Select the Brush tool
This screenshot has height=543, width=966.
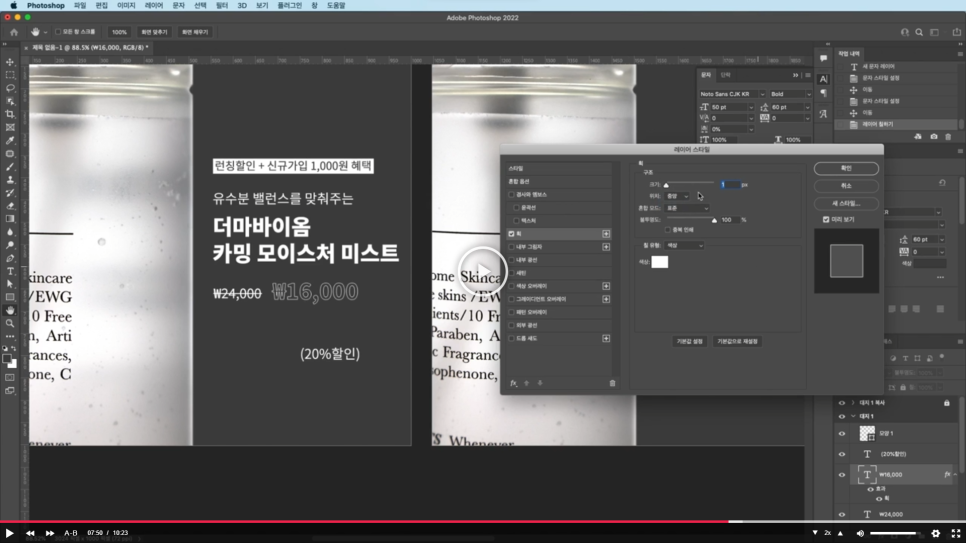click(10, 166)
